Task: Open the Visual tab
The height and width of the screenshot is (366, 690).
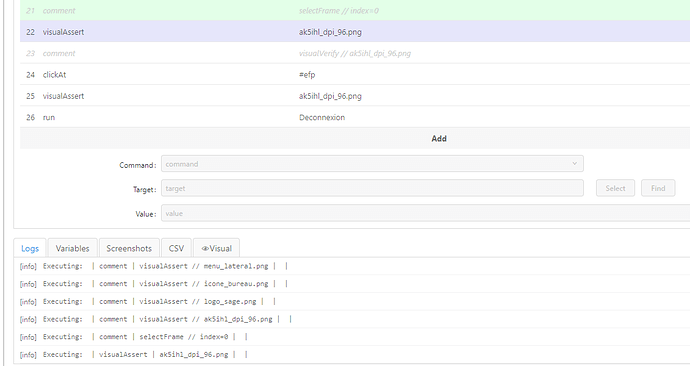Action: (217, 248)
